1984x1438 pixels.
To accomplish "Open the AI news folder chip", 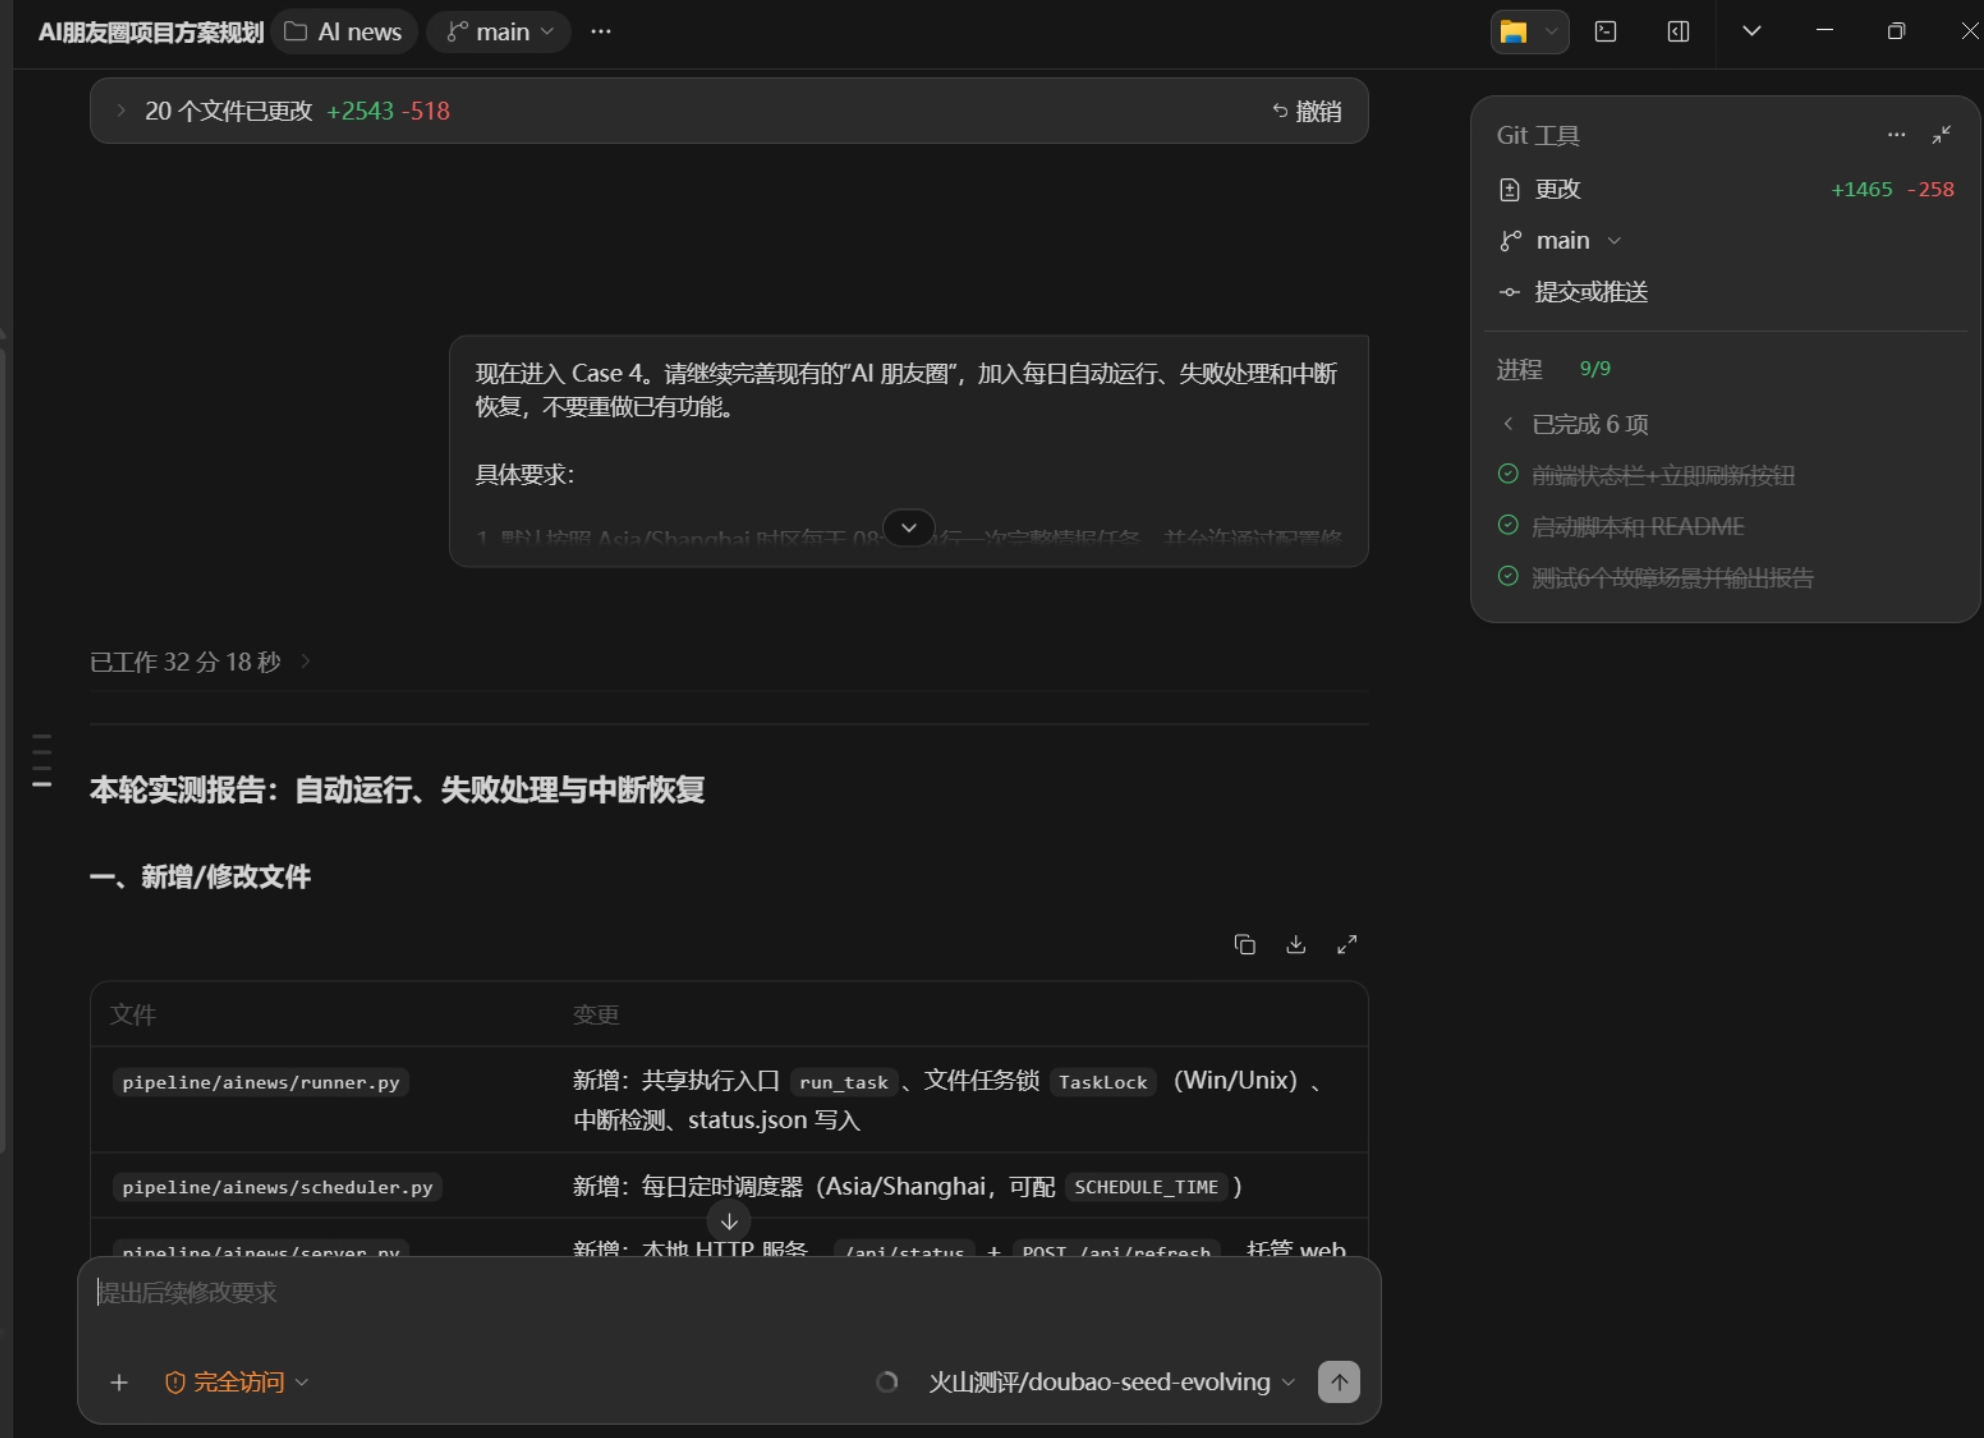I will pos(344,32).
